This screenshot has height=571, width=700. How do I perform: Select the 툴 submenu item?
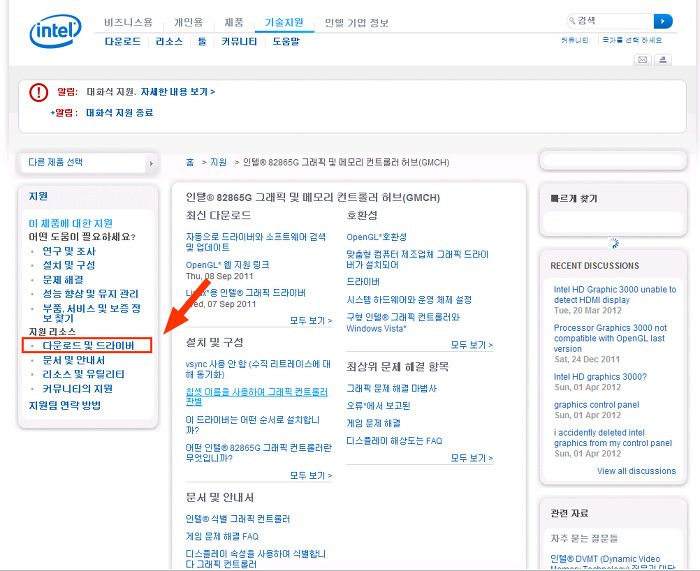point(202,42)
